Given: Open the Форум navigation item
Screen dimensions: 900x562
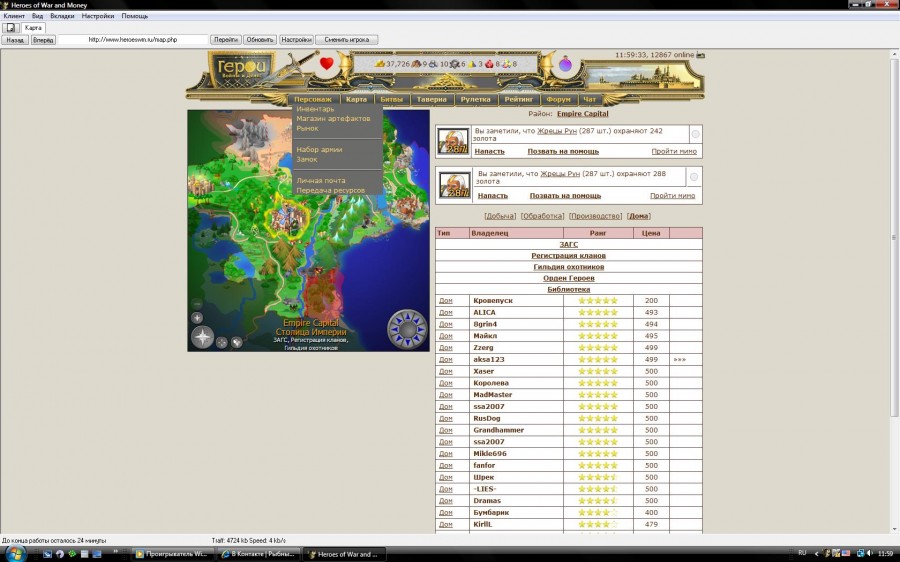Looking at the screenshot, I should pos(558,99).
